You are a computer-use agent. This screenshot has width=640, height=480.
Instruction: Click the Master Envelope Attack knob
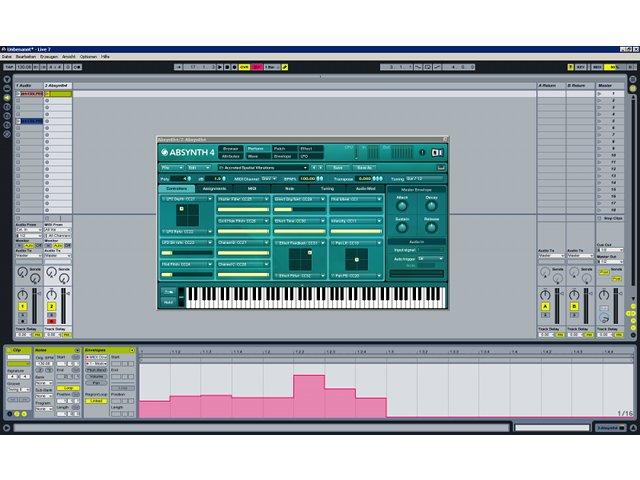pos(402,206)
